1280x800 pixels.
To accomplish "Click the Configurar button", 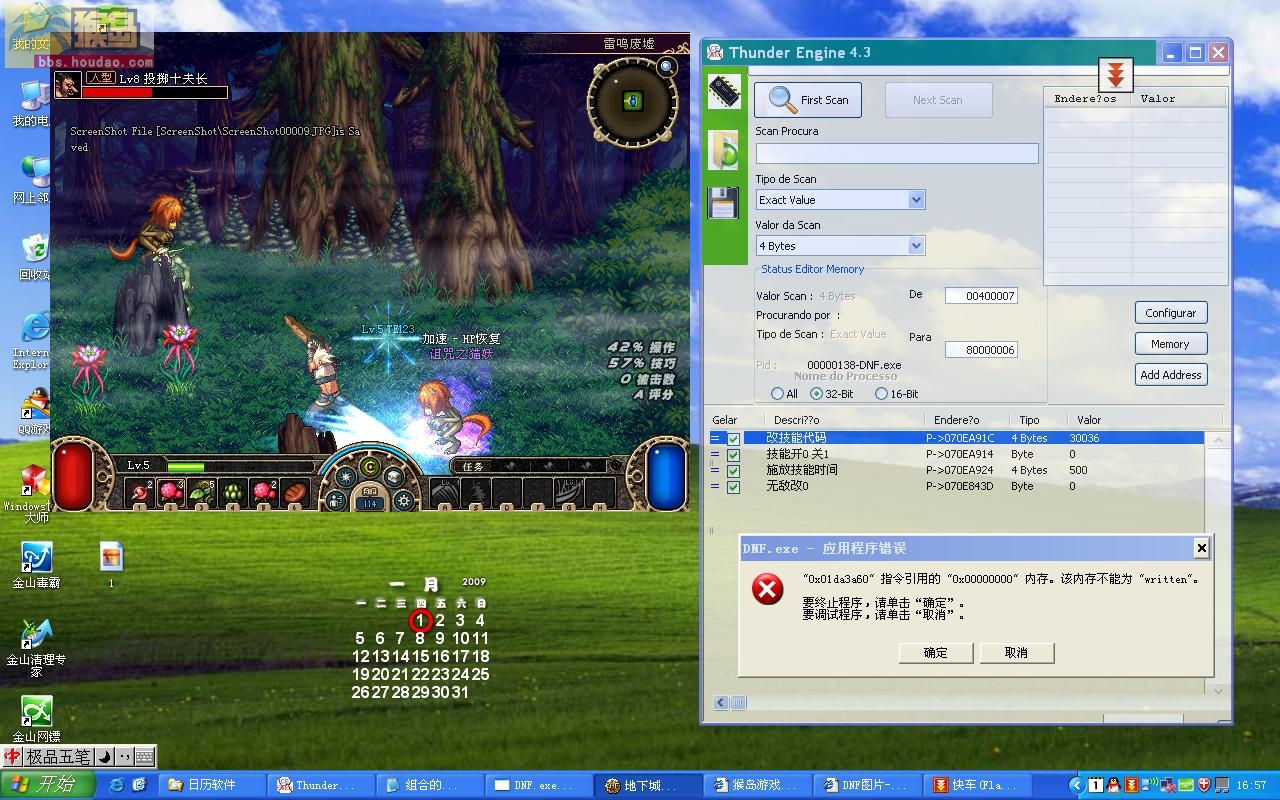I will tap(1171, 313).
